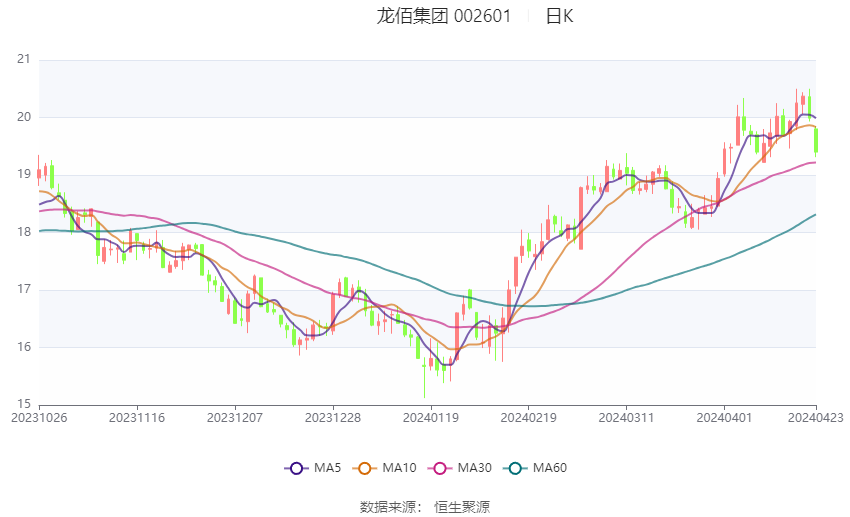The height and width of the screenshot is (517, 850).
Task: Select the 20240219 date axis label
Action: click(529, 418)
